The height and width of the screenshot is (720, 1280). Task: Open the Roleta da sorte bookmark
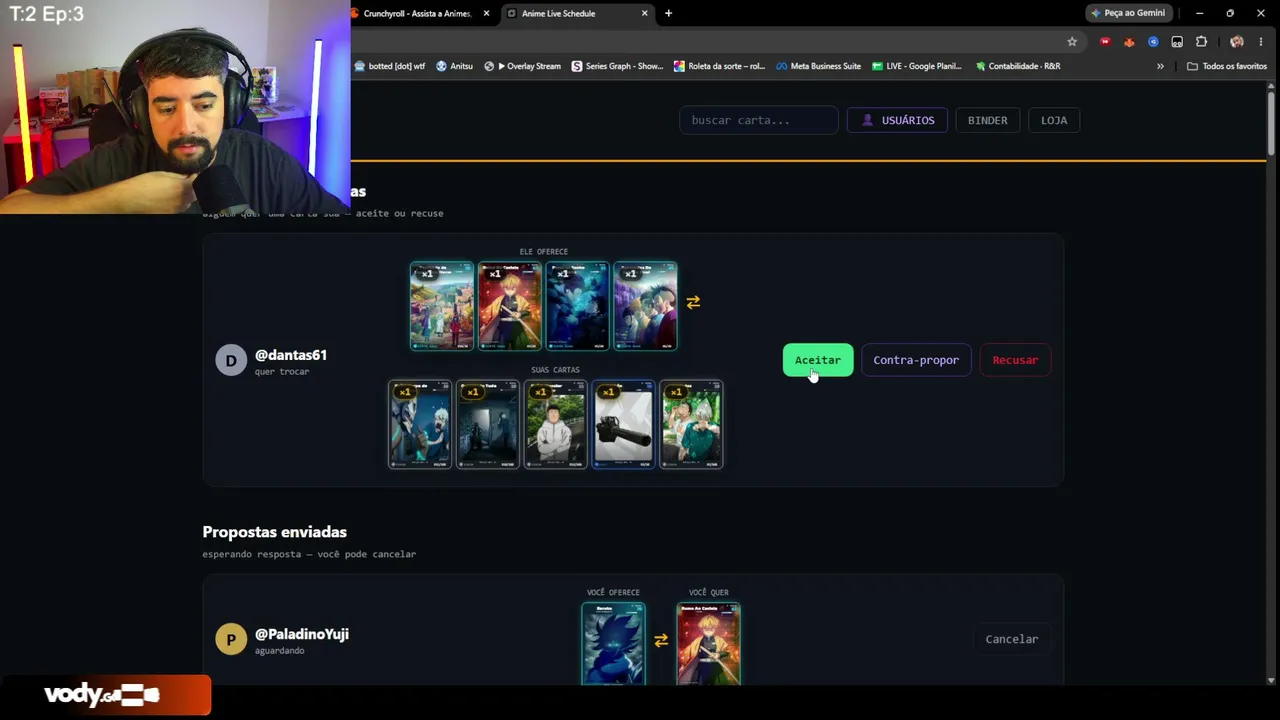pos(719,66)
